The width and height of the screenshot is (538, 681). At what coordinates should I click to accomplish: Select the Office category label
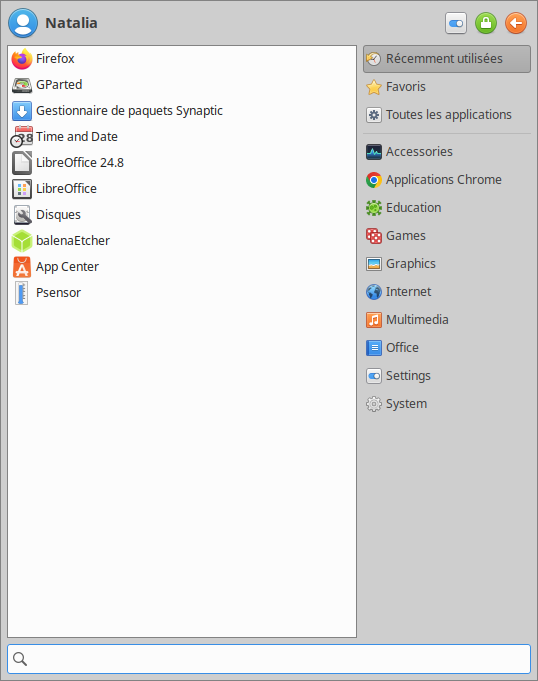click(403, 348)
